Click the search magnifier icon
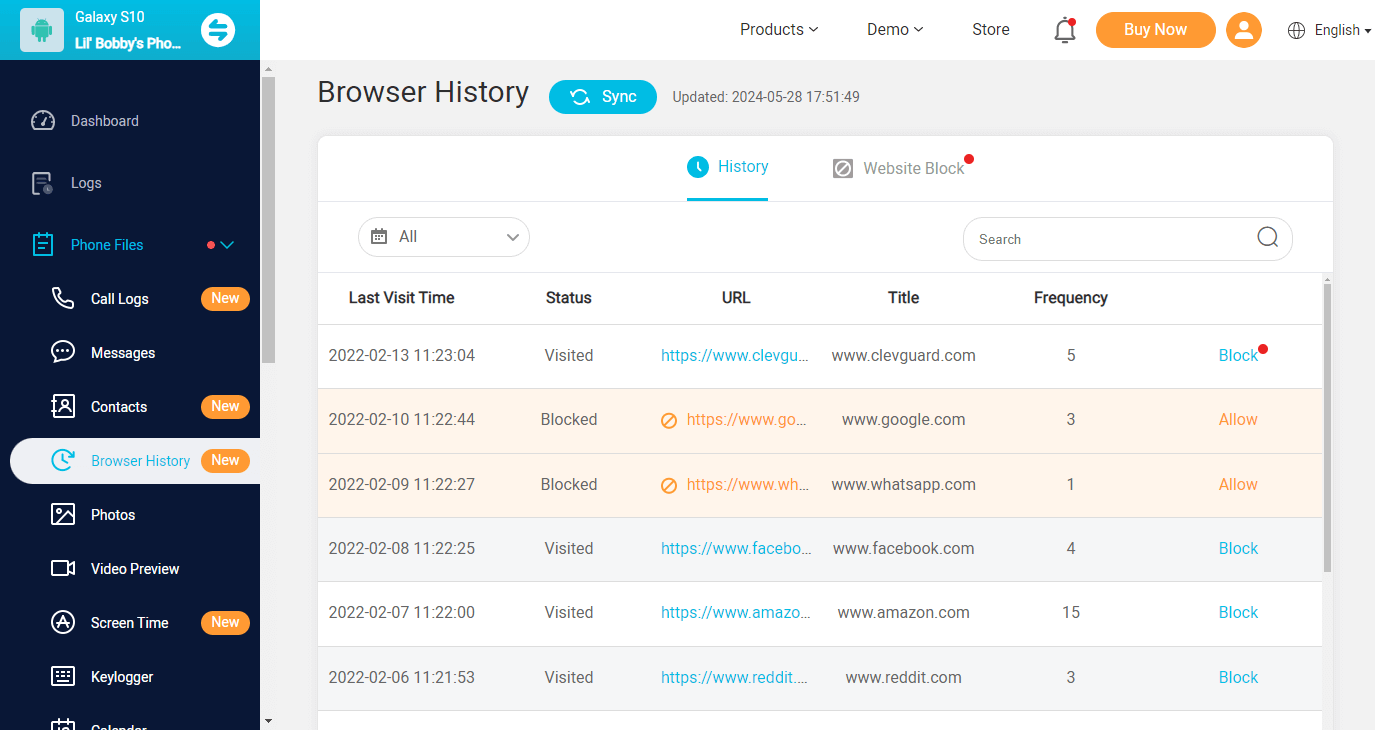1375x730 pixels. (x=1267, y=237)
